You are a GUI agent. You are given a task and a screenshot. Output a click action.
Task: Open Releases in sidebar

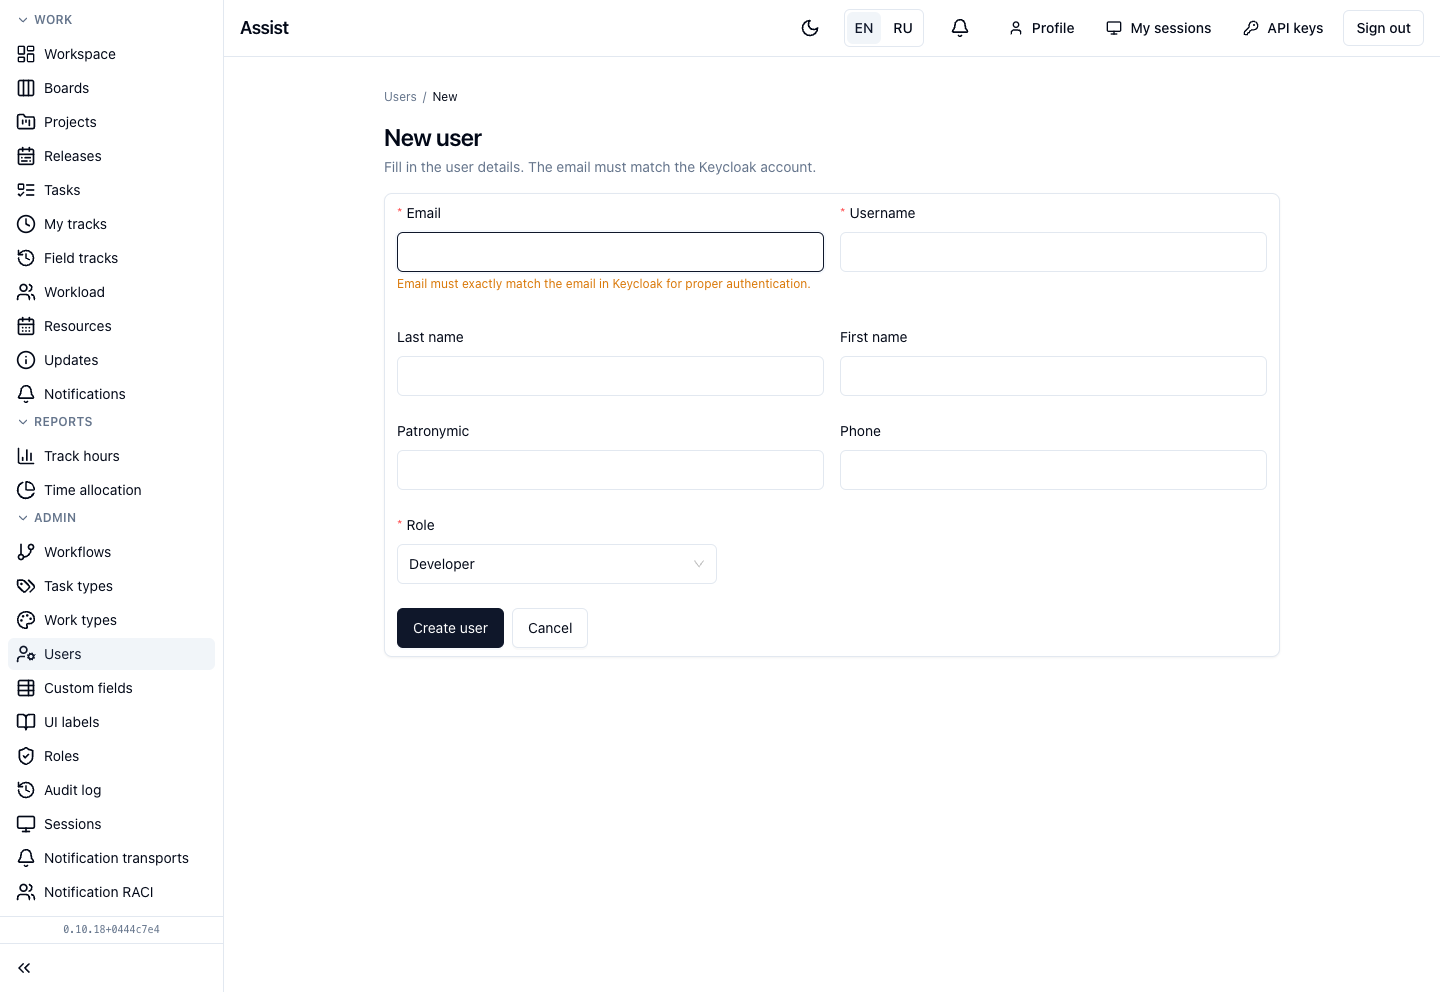pyautogui.click(x=111, y=156)
